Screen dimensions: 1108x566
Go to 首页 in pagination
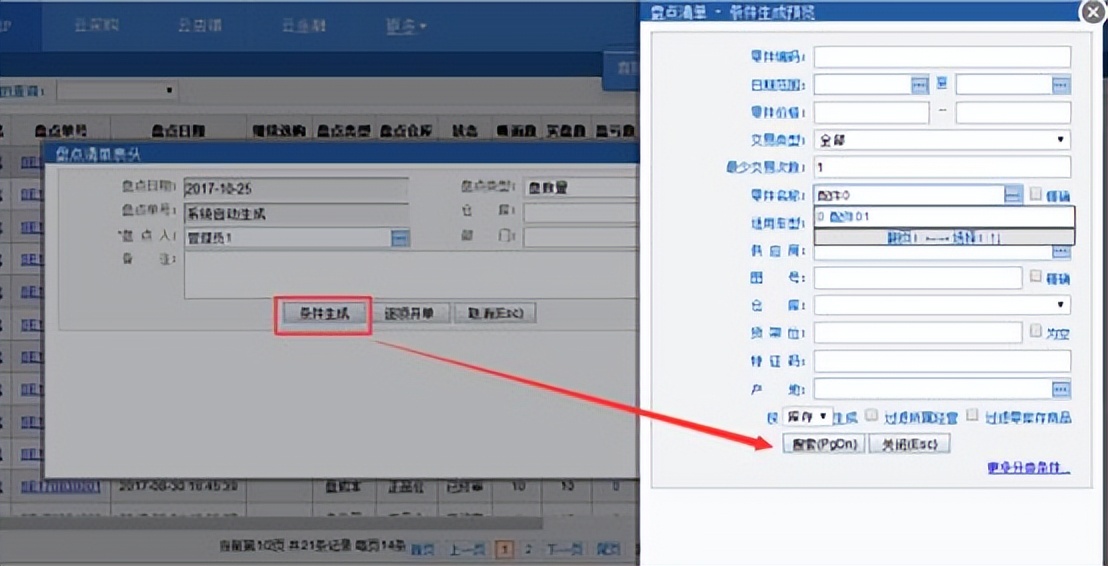click(422, 549)
